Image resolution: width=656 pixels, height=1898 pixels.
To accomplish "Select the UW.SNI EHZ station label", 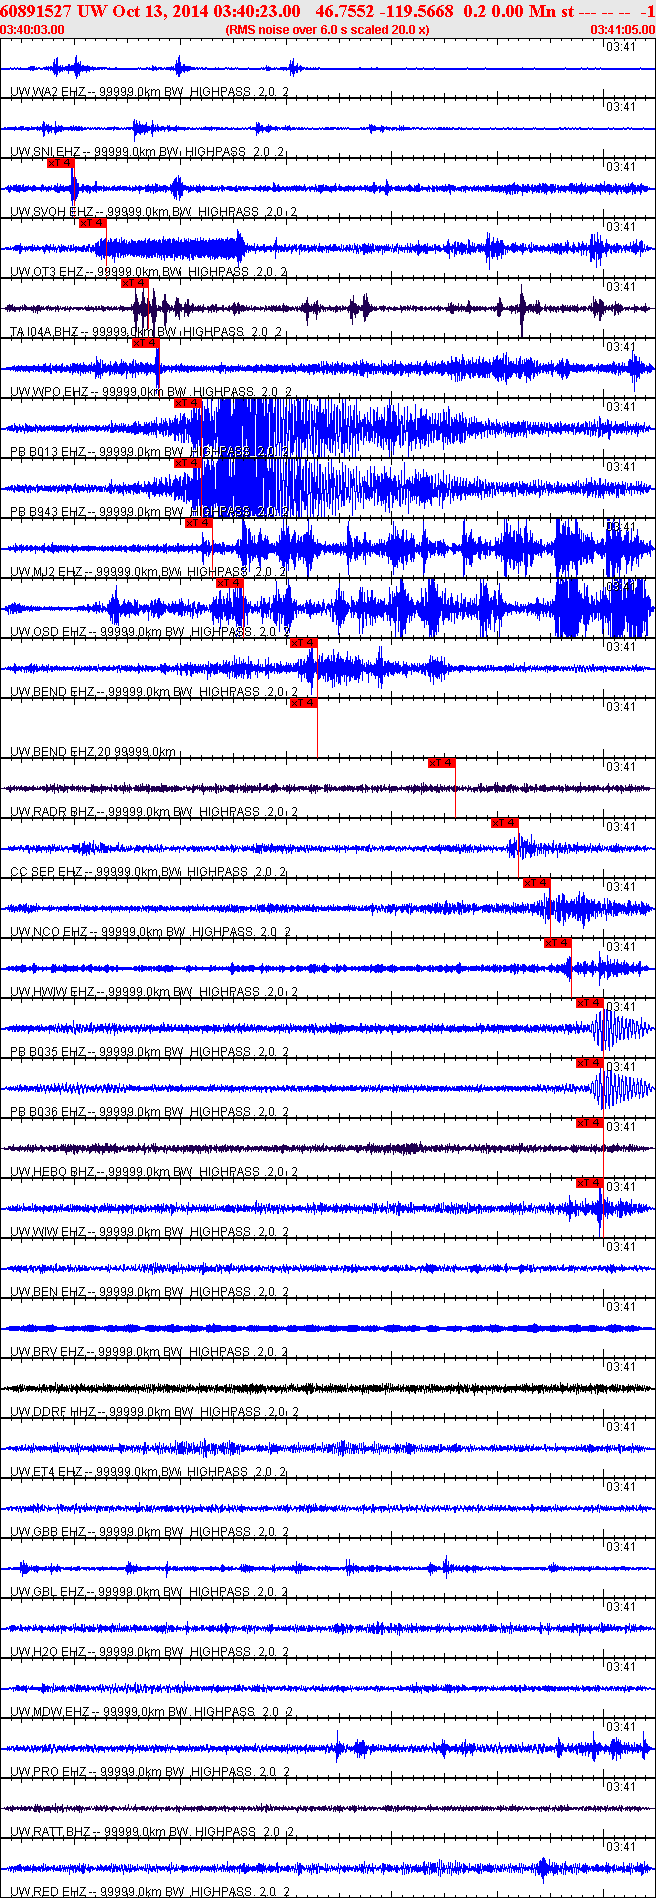I will coord(148,152).
